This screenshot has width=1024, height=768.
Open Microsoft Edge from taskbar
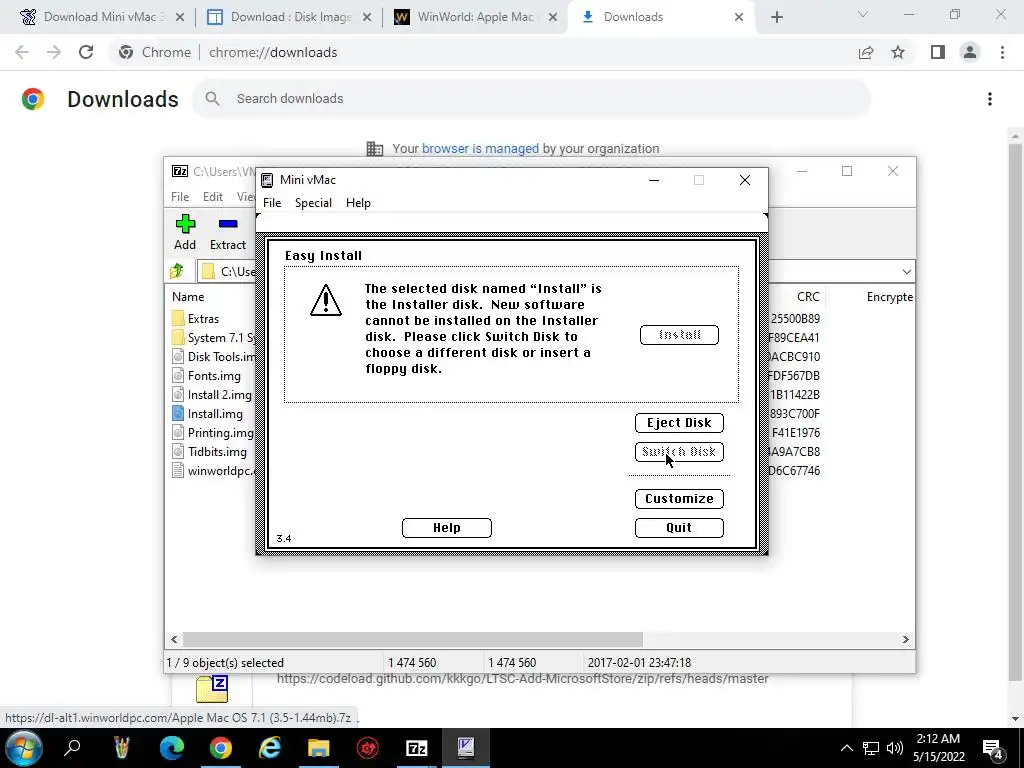(172, 748)
